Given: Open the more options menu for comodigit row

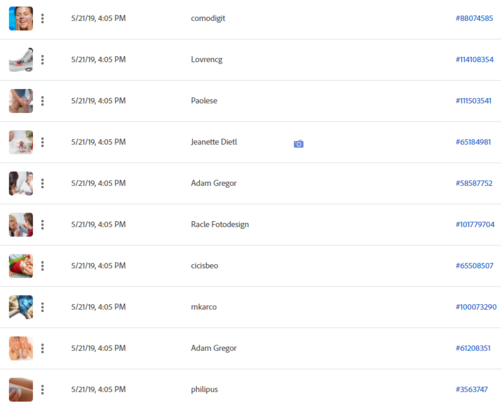Looking at the screenshot, I should 42,18.
